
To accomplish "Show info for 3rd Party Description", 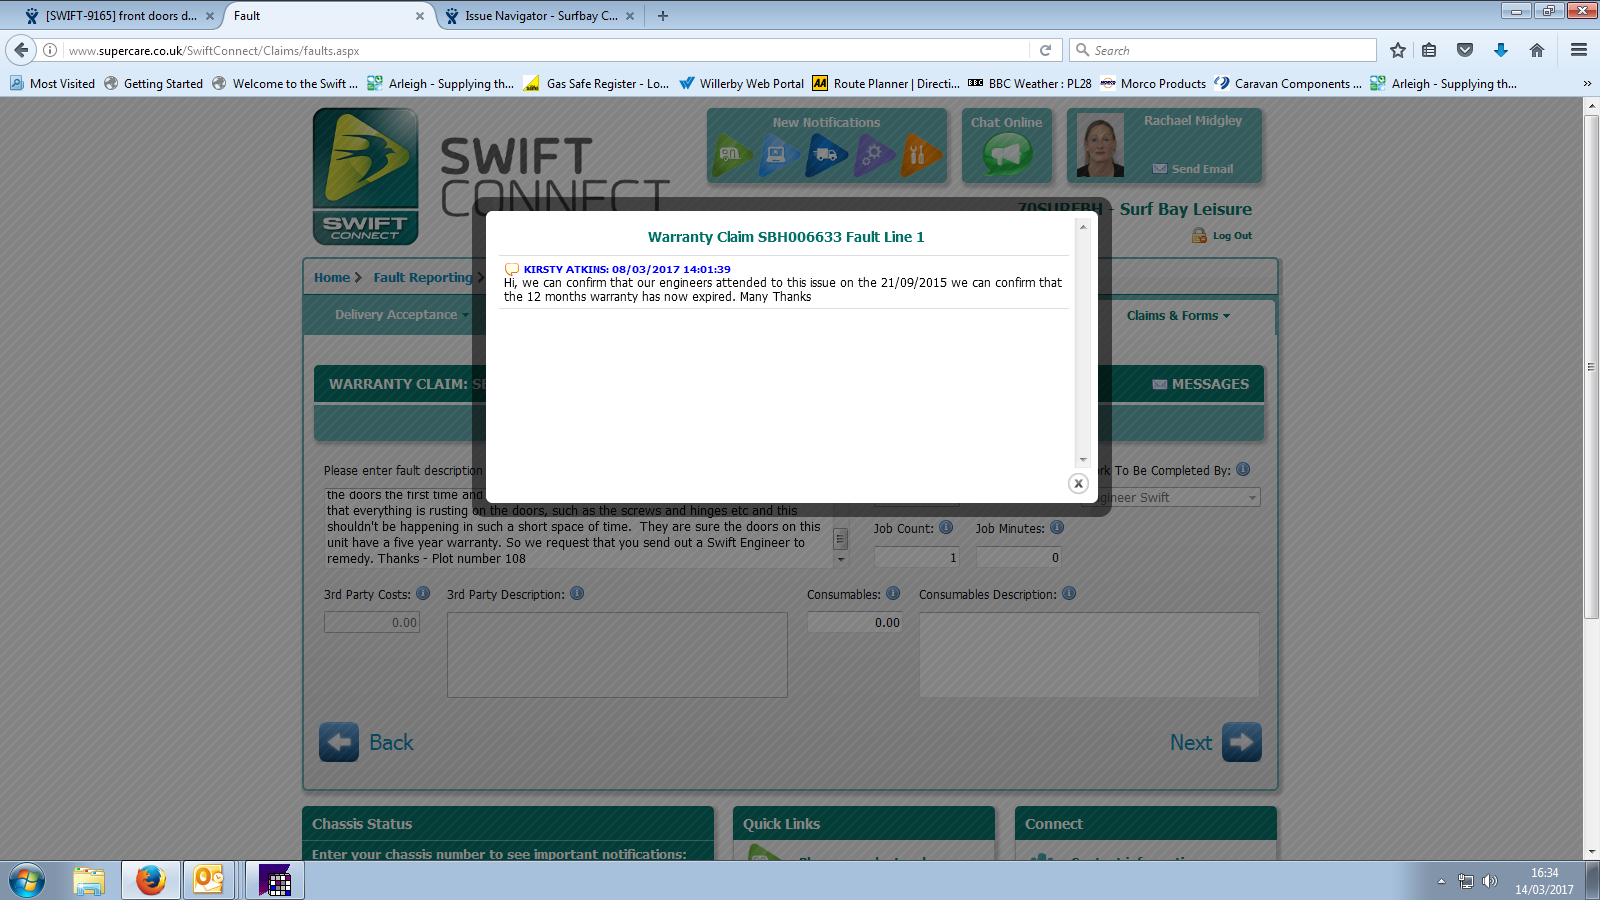I will pos(577,593).
